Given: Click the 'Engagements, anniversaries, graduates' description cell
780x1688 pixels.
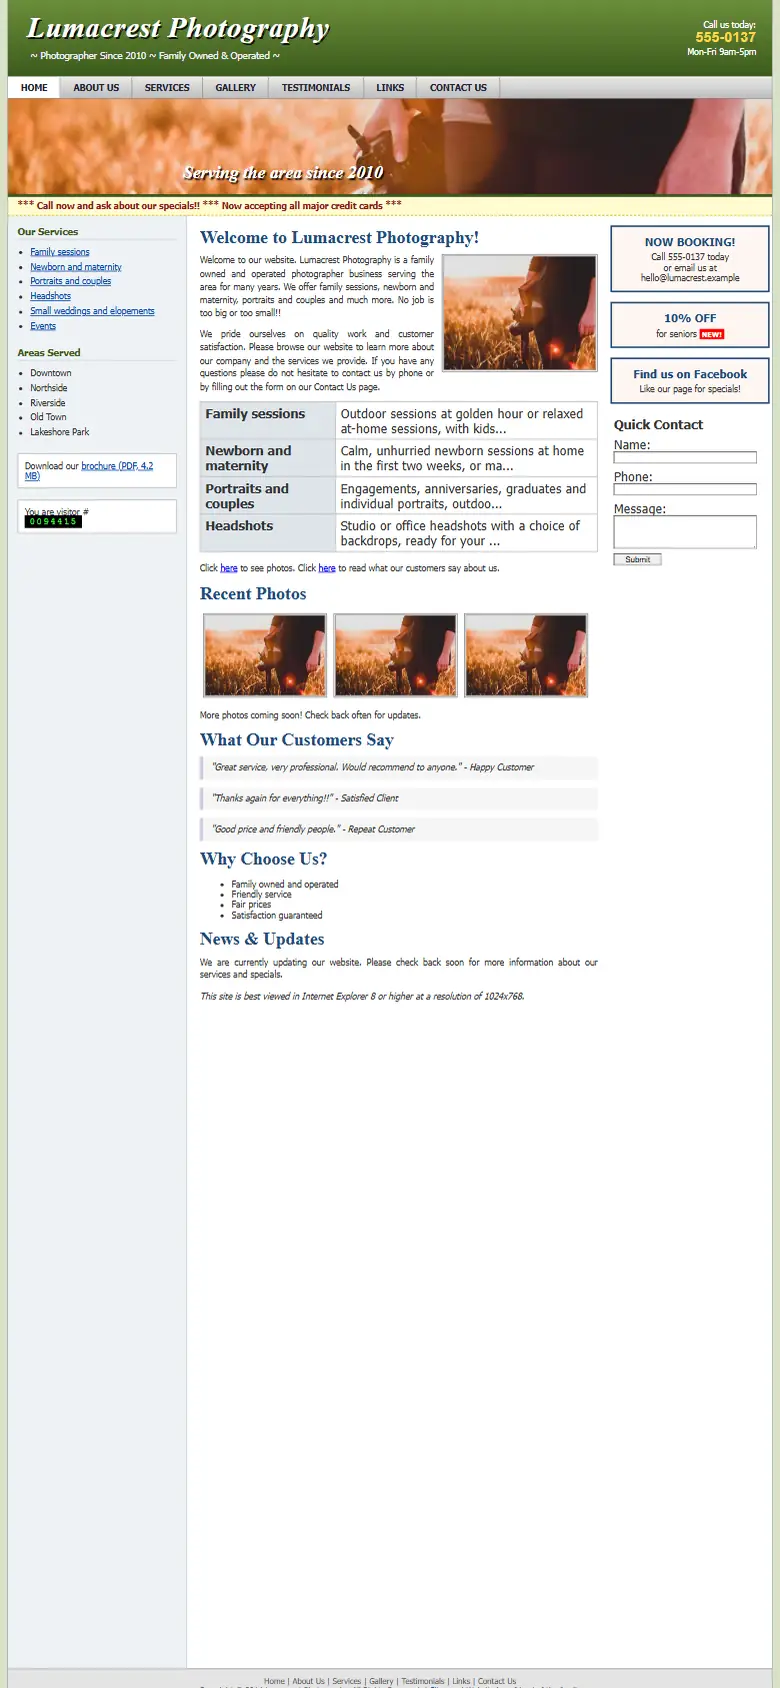Looking at the screenshot, I should pos(466,496).
